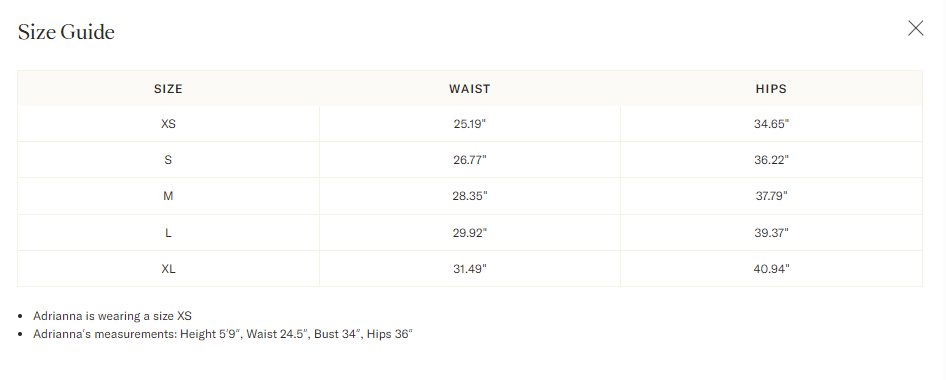Click the SIZE column header

point(168,89)
